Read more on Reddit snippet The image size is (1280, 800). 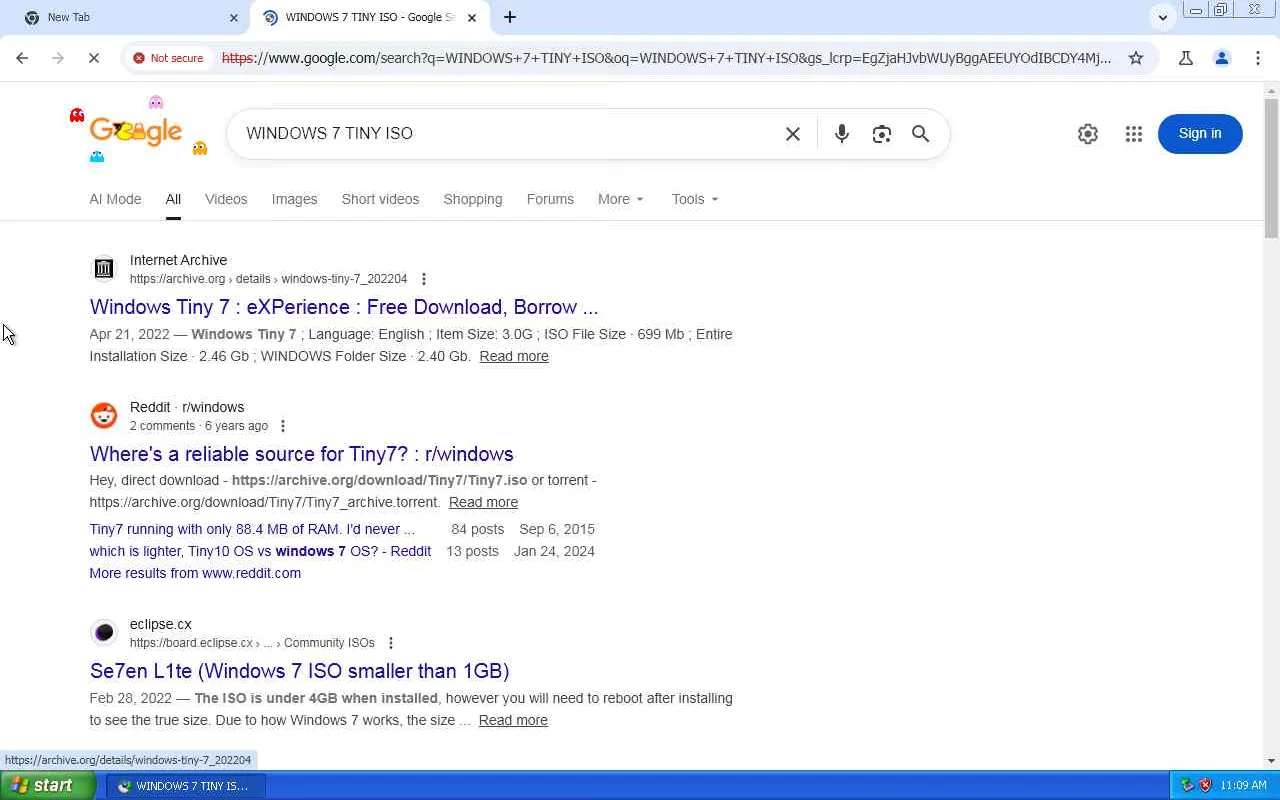coord(483,502)
